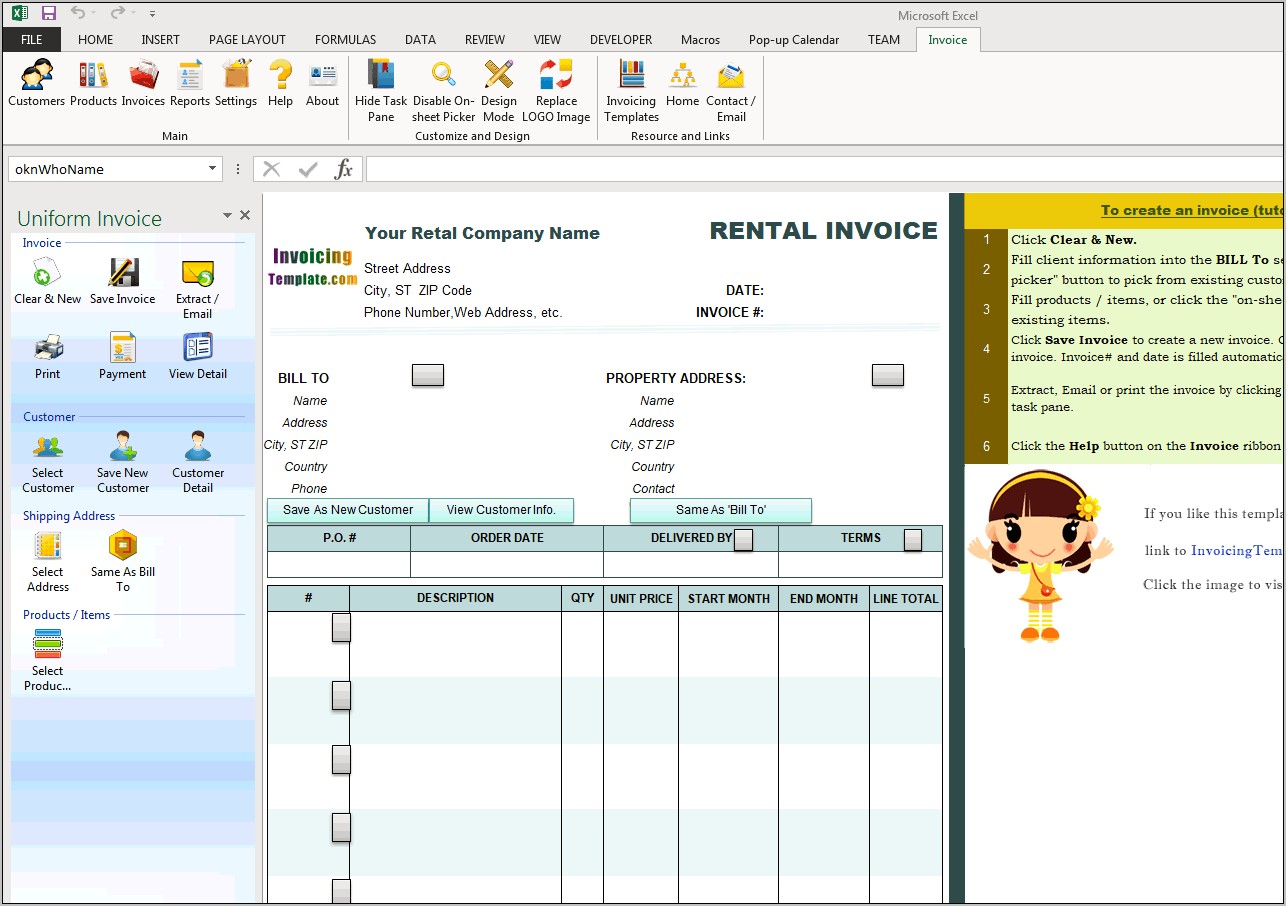Click the DELIVERED BY picker button

743,540
